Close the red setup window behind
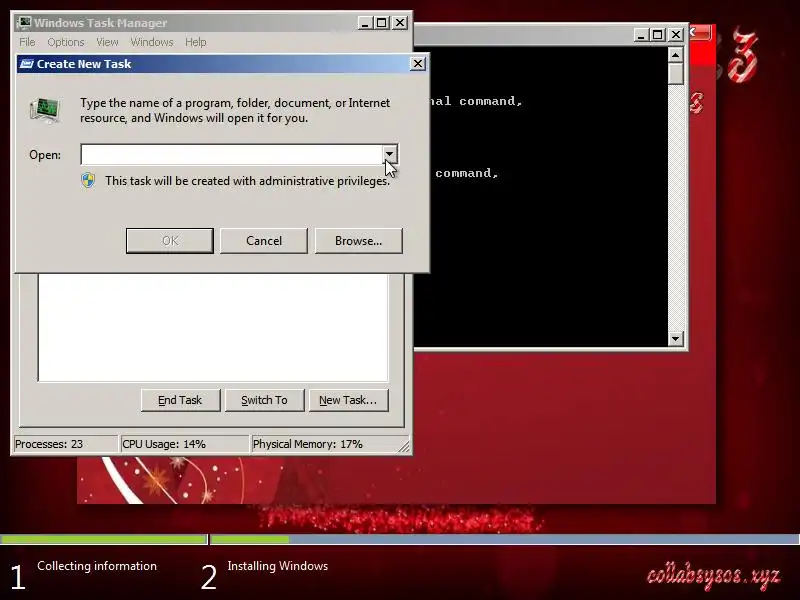This screenshot has width=800, height=600. 701,33
